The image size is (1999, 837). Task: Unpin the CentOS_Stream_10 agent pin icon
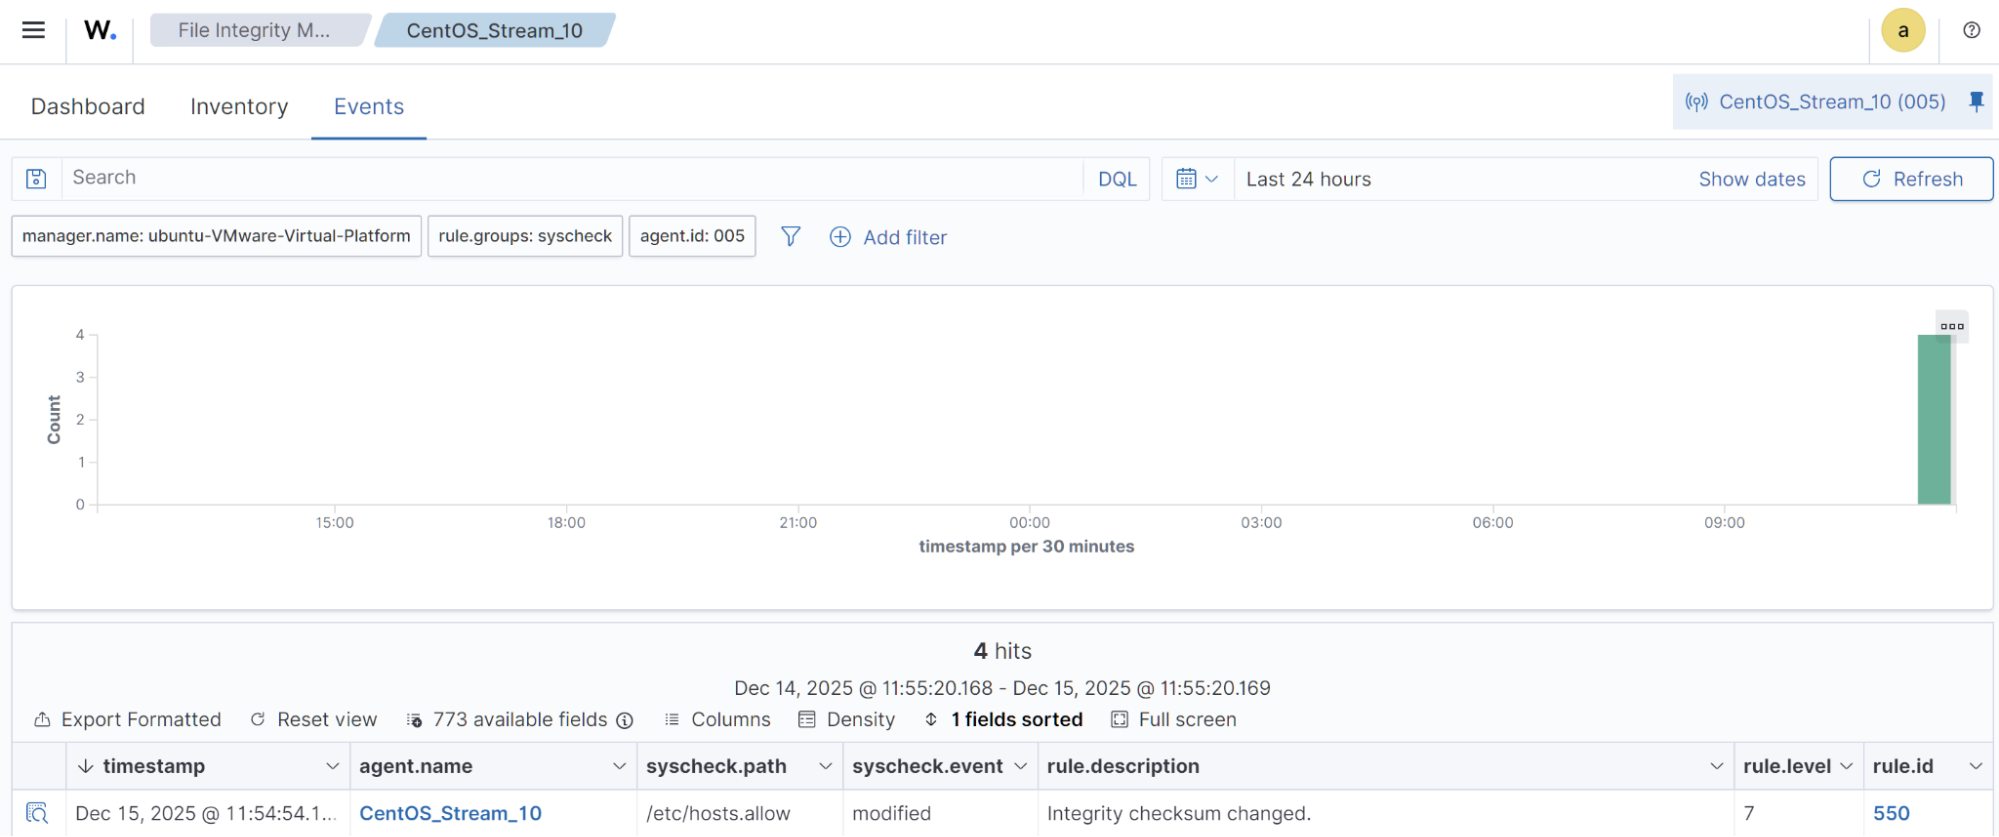[x=1976, y=101]
